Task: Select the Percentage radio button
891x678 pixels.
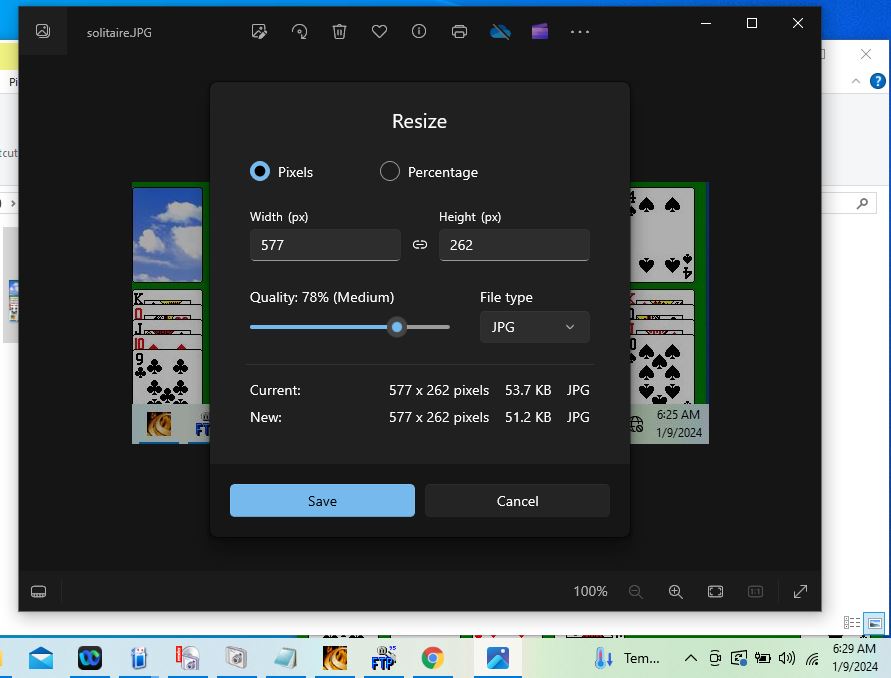Action: pos(389,171)
